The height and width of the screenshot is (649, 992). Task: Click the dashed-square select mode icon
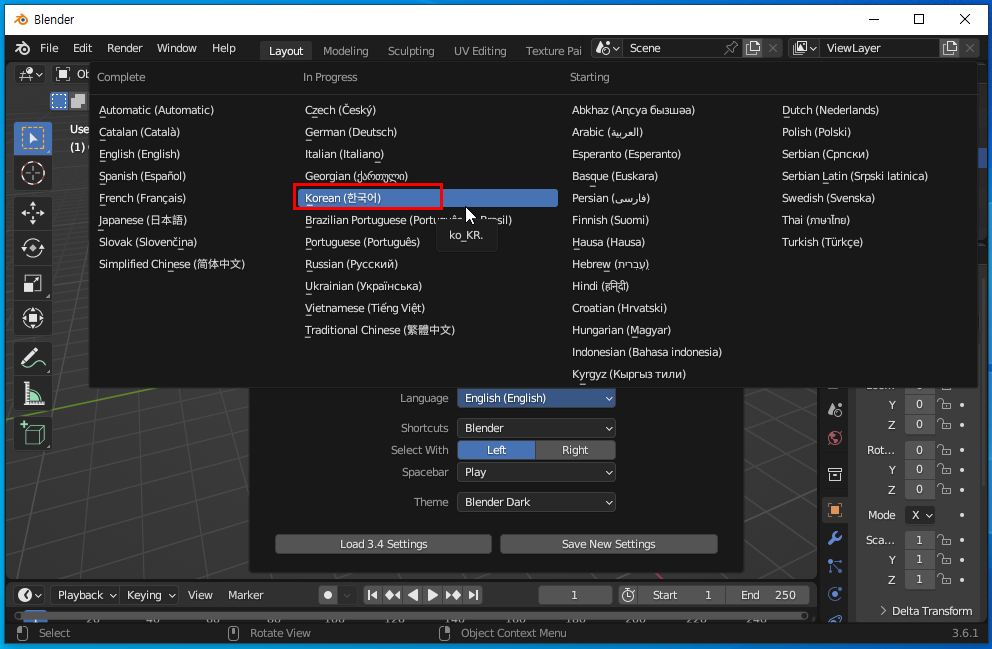tap(59, 101)
